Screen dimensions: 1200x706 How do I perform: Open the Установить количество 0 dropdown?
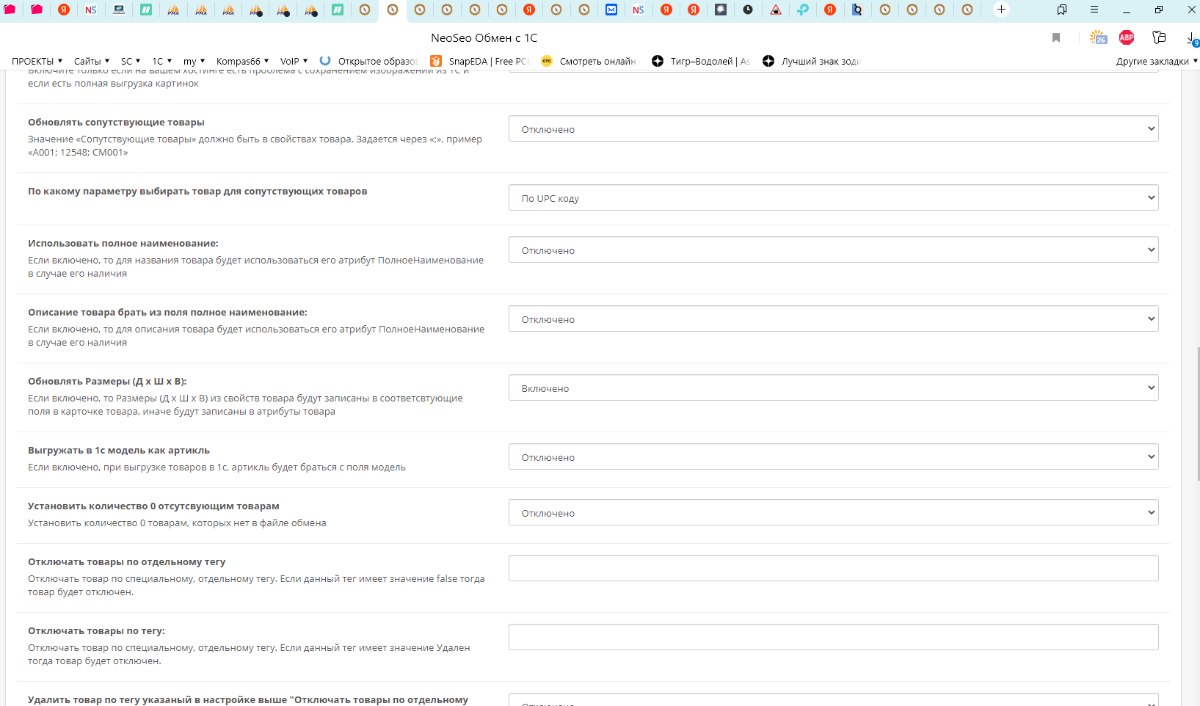pos(833,513)
